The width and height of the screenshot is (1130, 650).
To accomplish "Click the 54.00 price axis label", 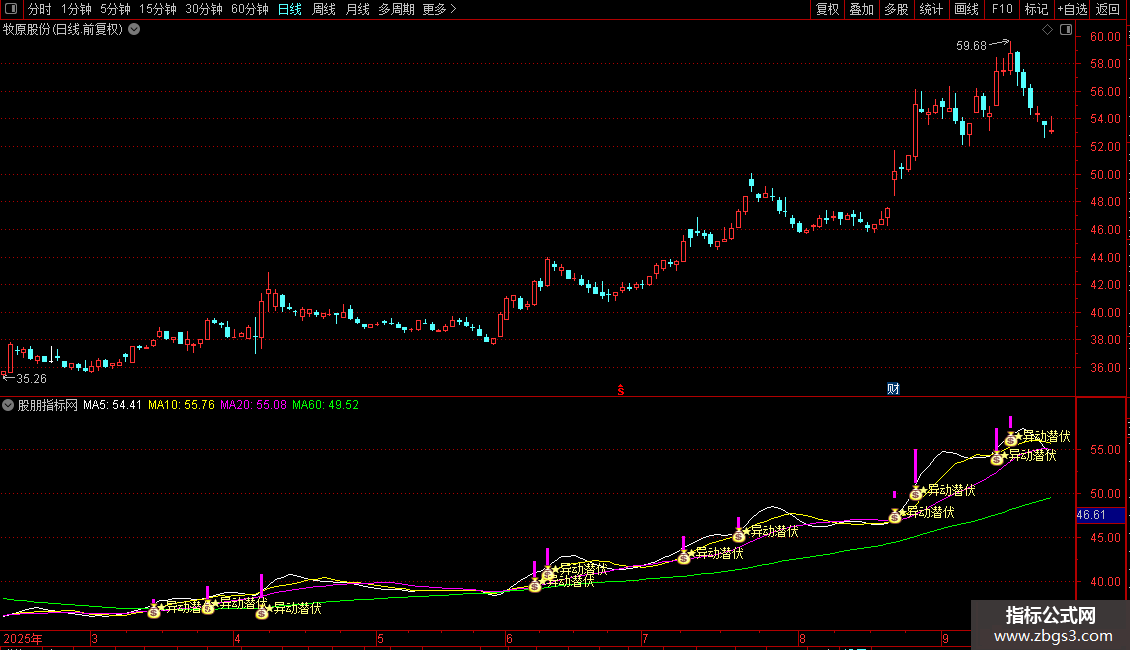I will tap(1105, 119).
